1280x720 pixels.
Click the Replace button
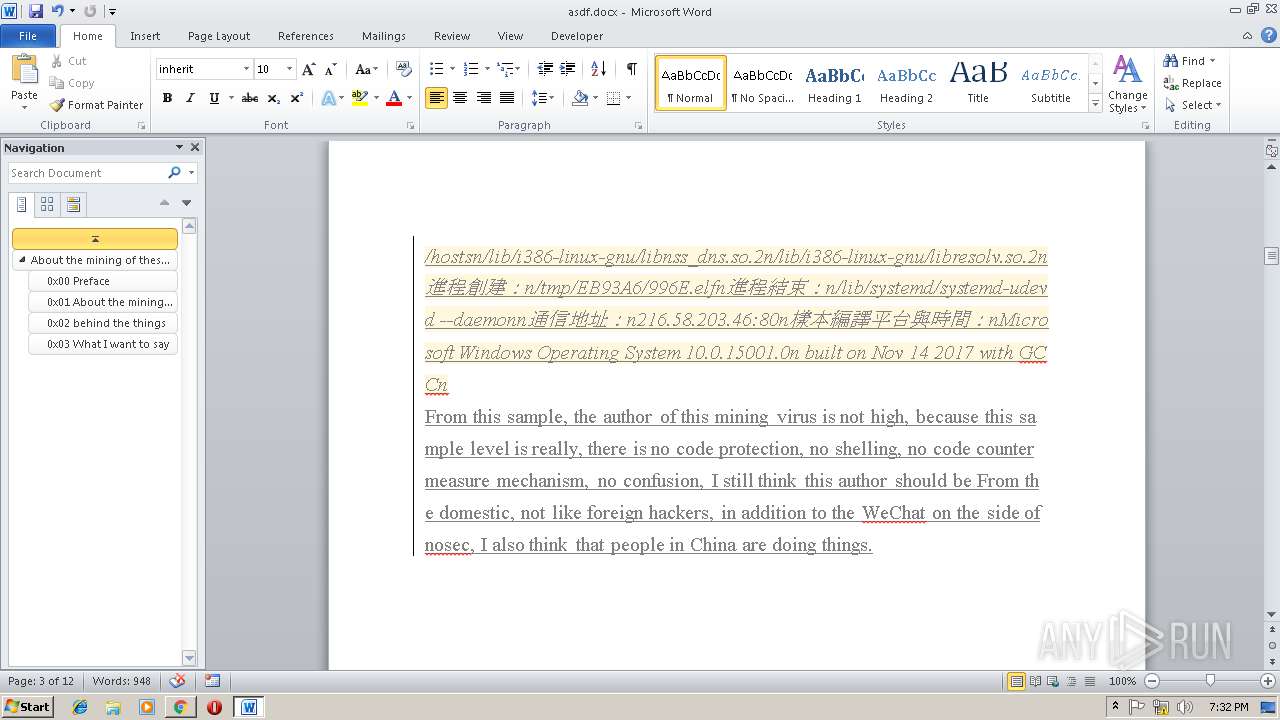pos(1192,83)
